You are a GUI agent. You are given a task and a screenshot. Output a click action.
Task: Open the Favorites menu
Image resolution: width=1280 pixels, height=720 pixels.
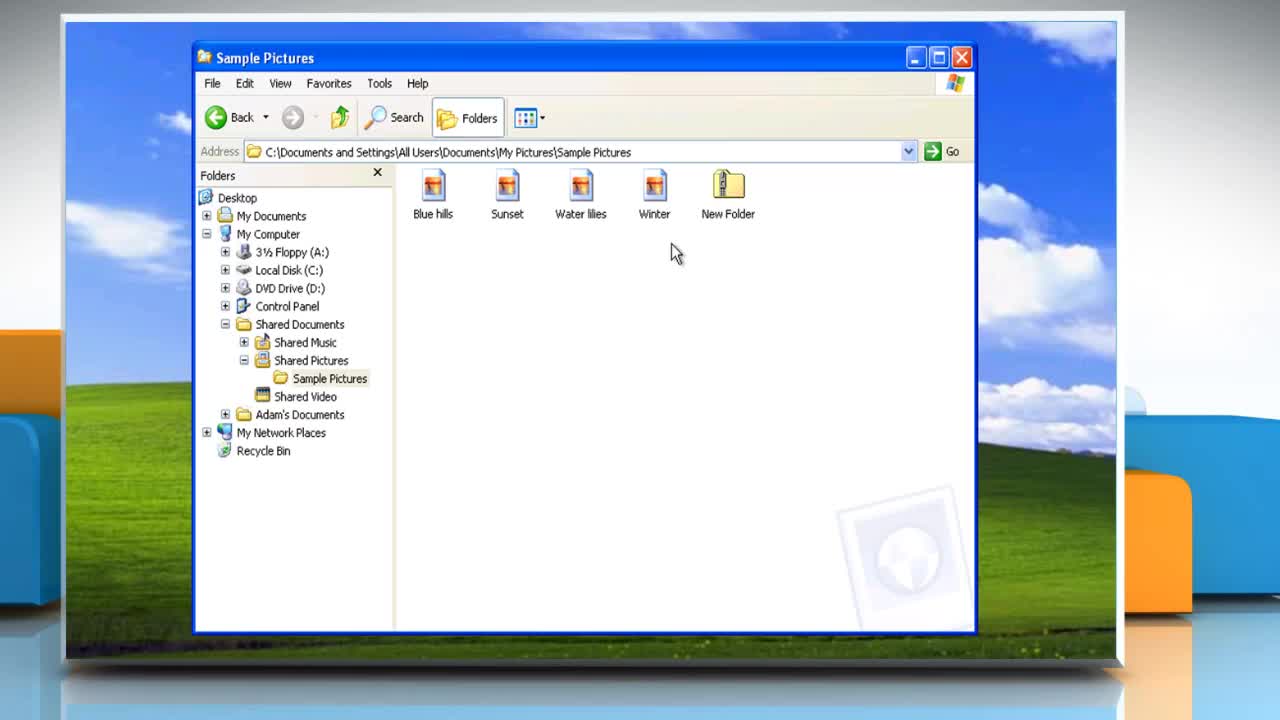pyautogui.click(x=328, y=84)
